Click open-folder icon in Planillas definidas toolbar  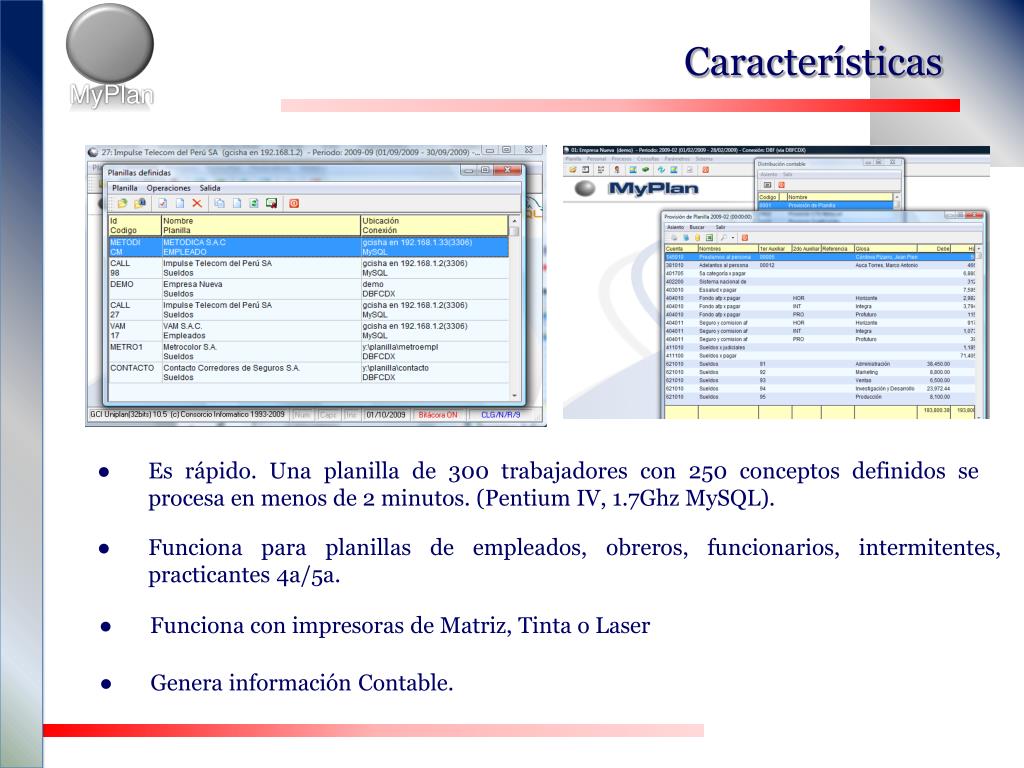(x=122, y=203)
